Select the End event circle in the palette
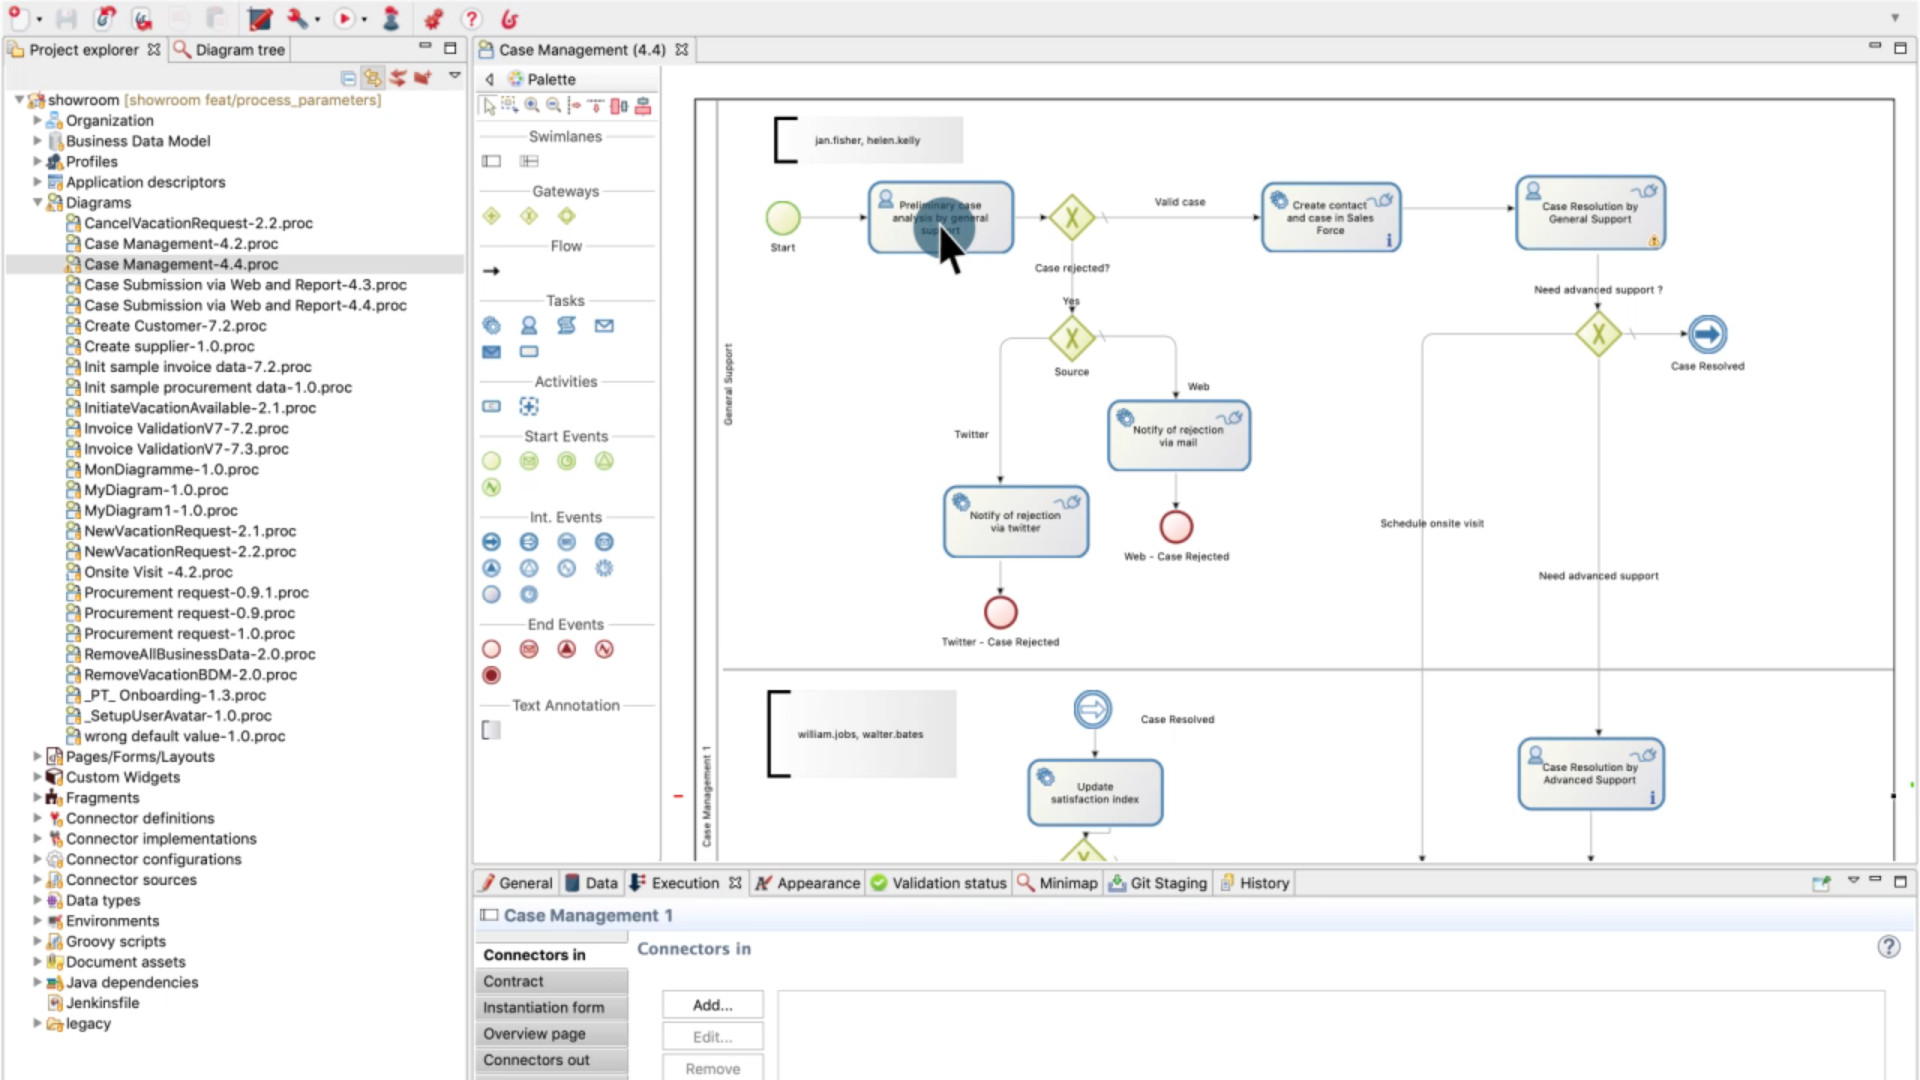Image resolution: width=1920 pixels, height=1080 pixels. (x=491, y=649)
